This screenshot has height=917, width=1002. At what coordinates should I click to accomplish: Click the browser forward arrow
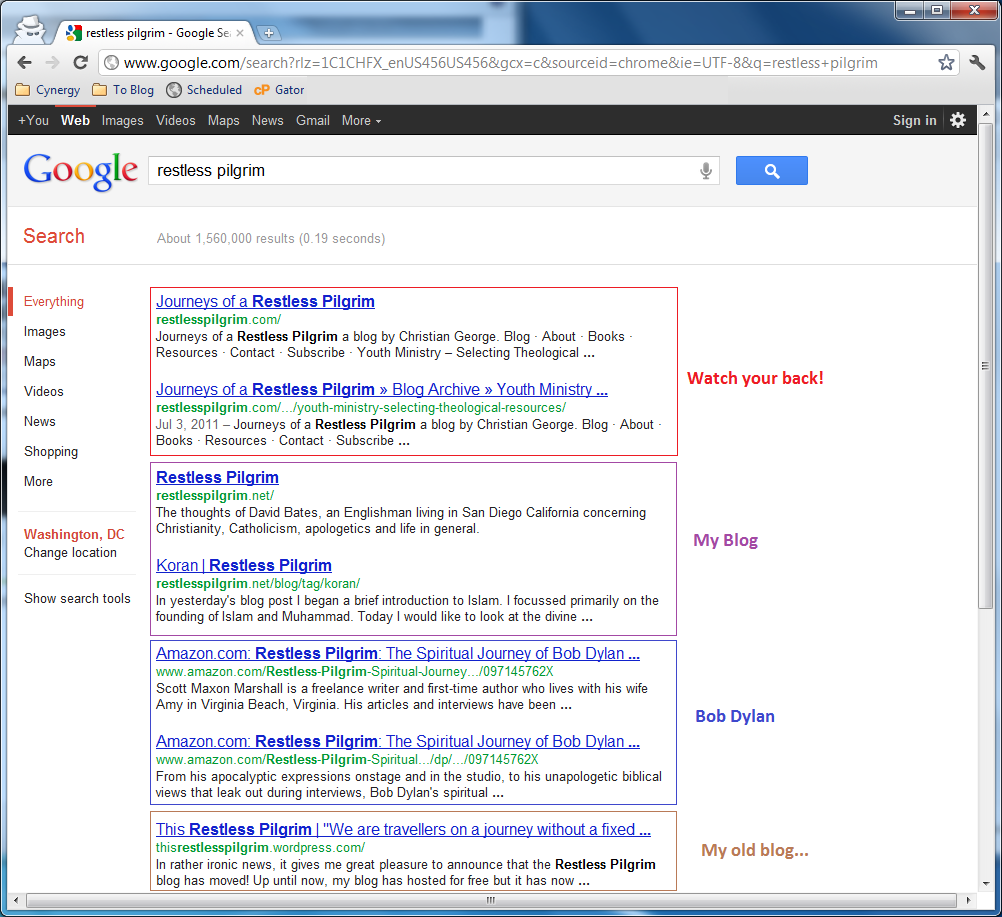pyautogui.click(x=52, y=63)
